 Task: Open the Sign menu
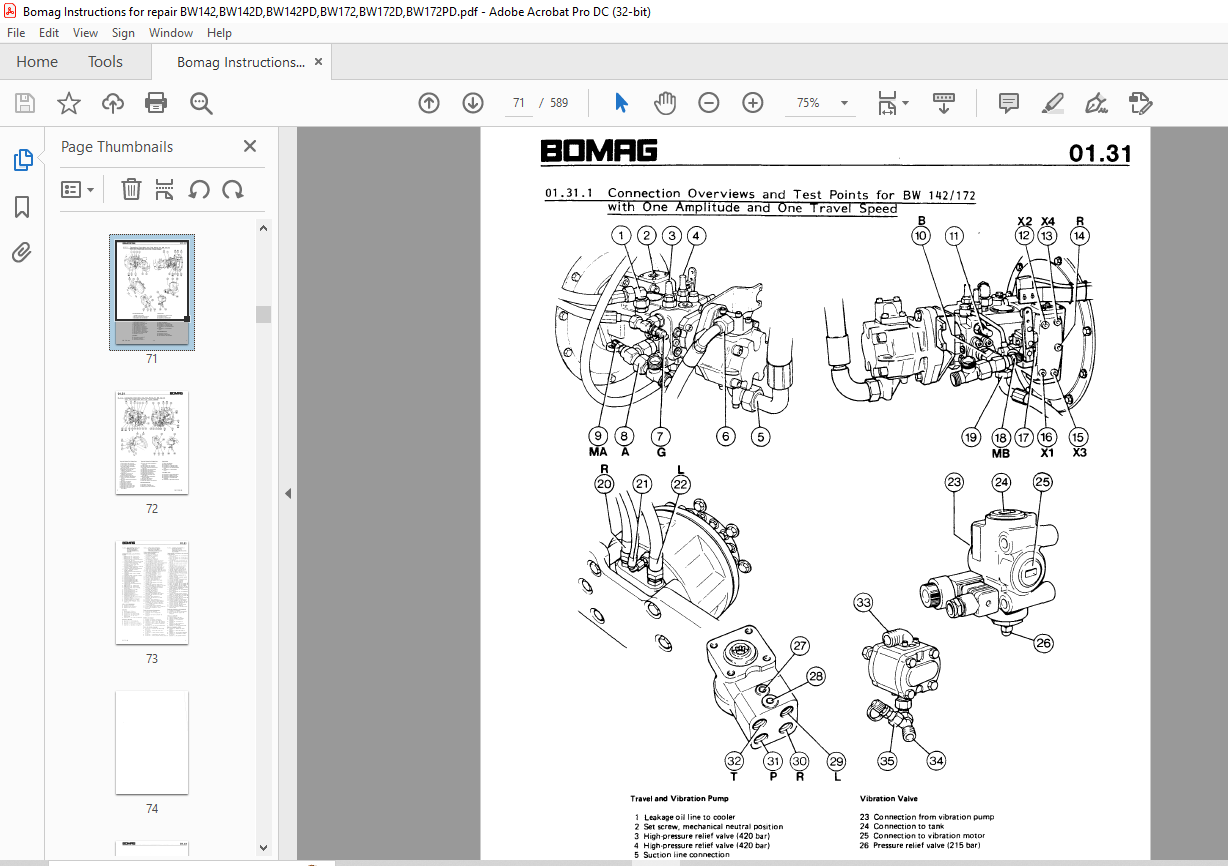(x=123, y=32)
